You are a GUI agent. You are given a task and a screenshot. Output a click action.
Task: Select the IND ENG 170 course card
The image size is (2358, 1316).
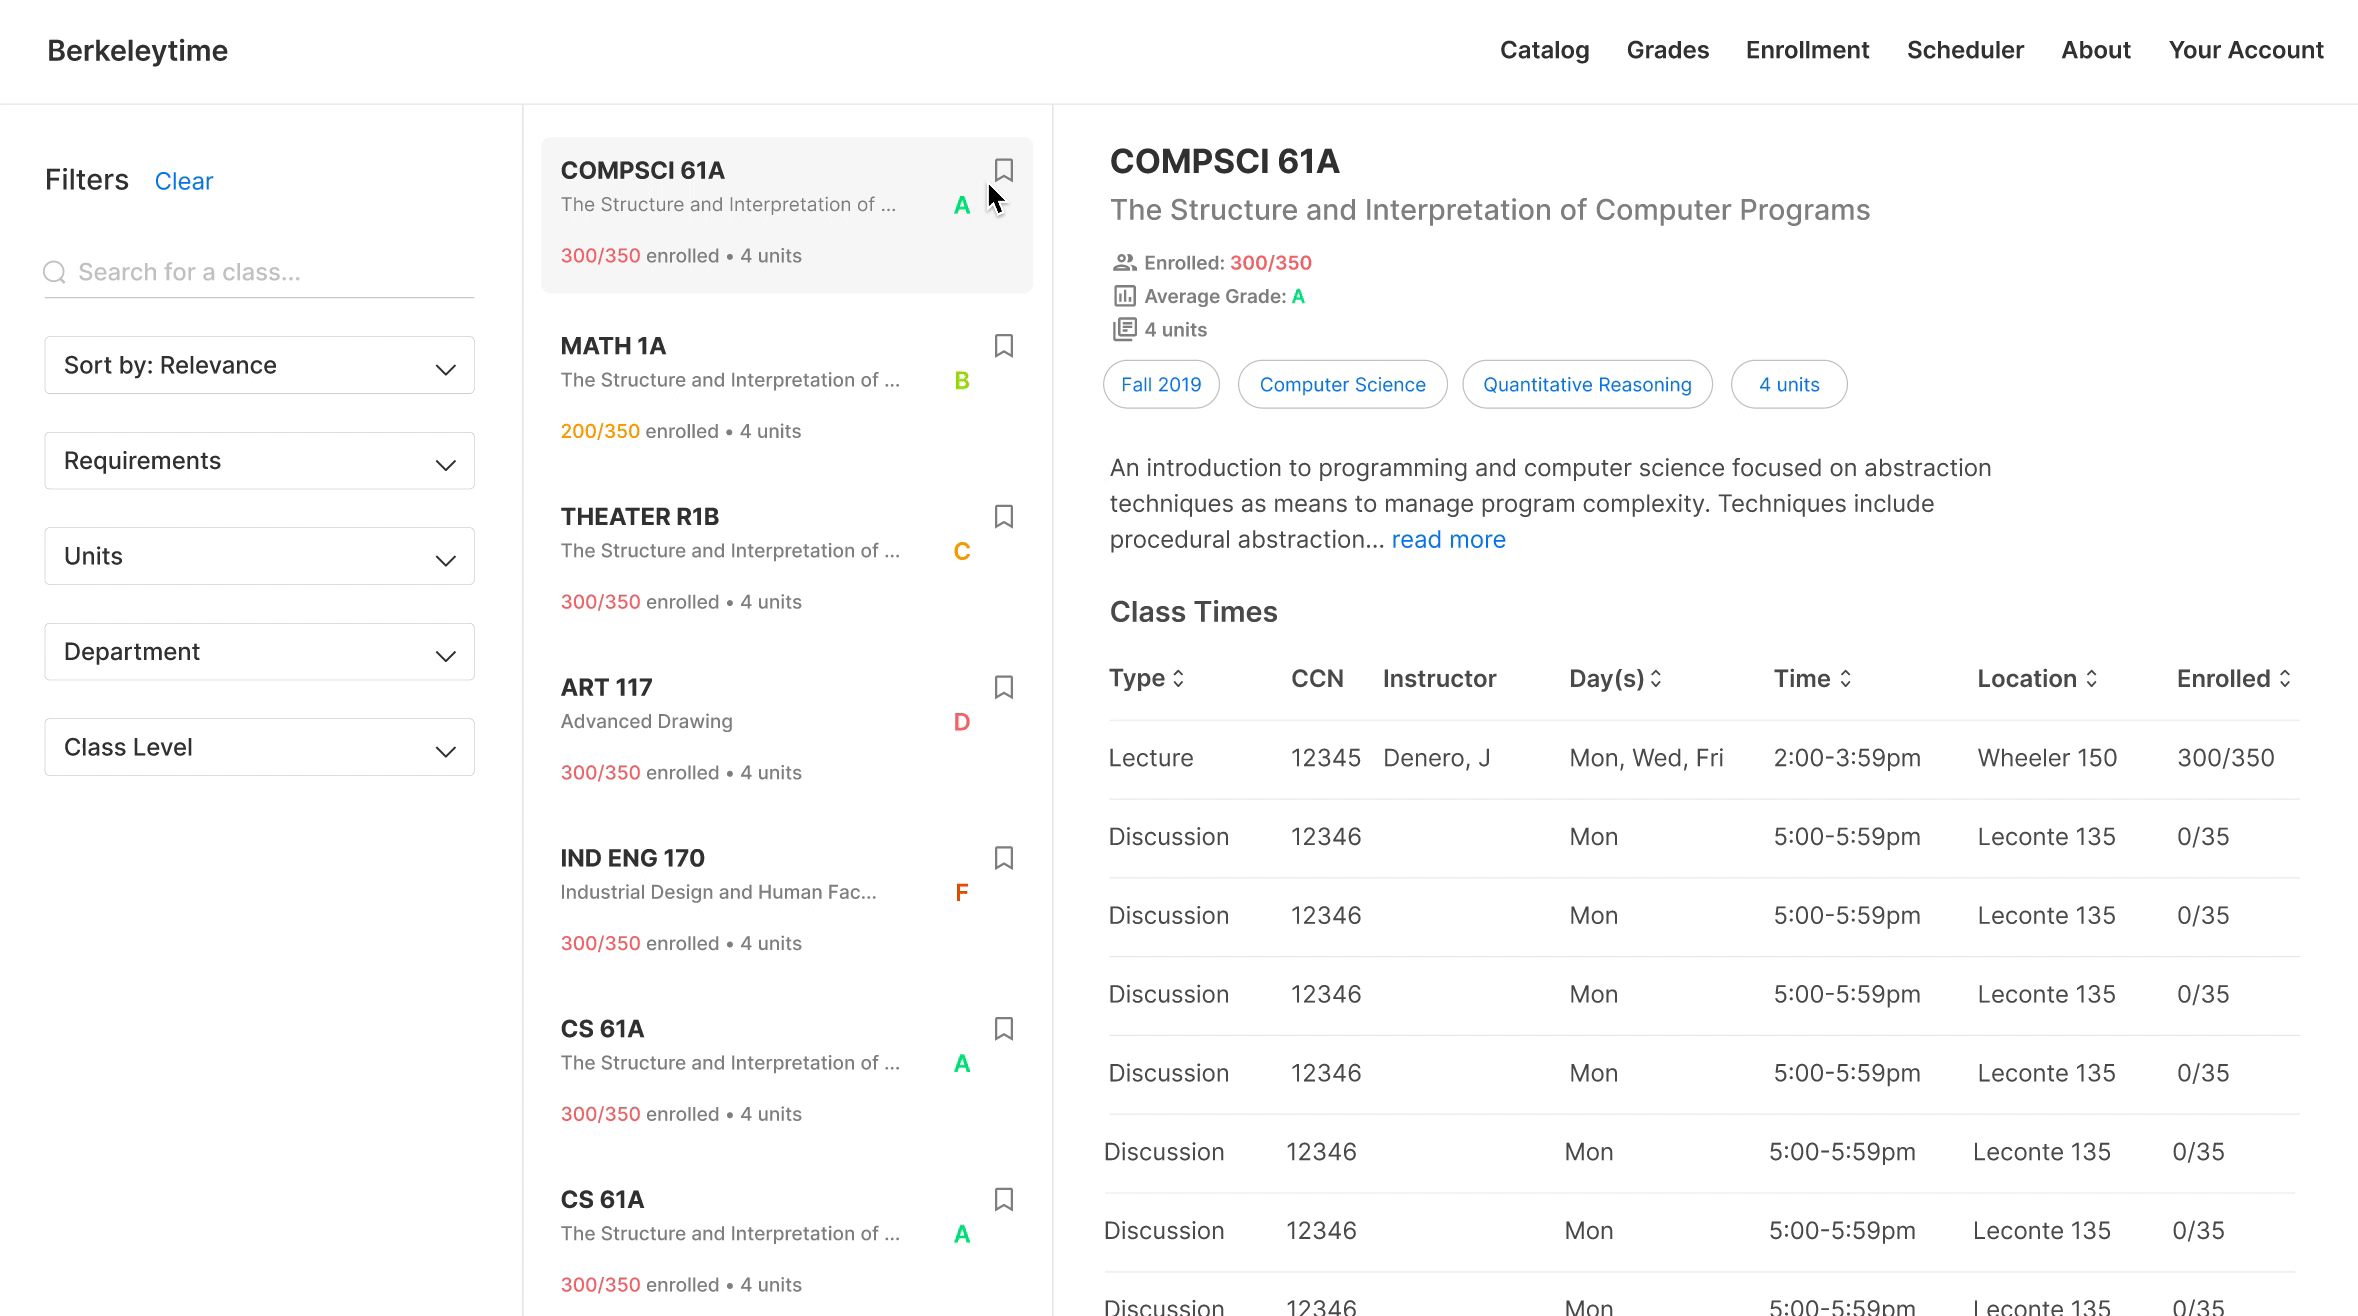tap(787, 902)
